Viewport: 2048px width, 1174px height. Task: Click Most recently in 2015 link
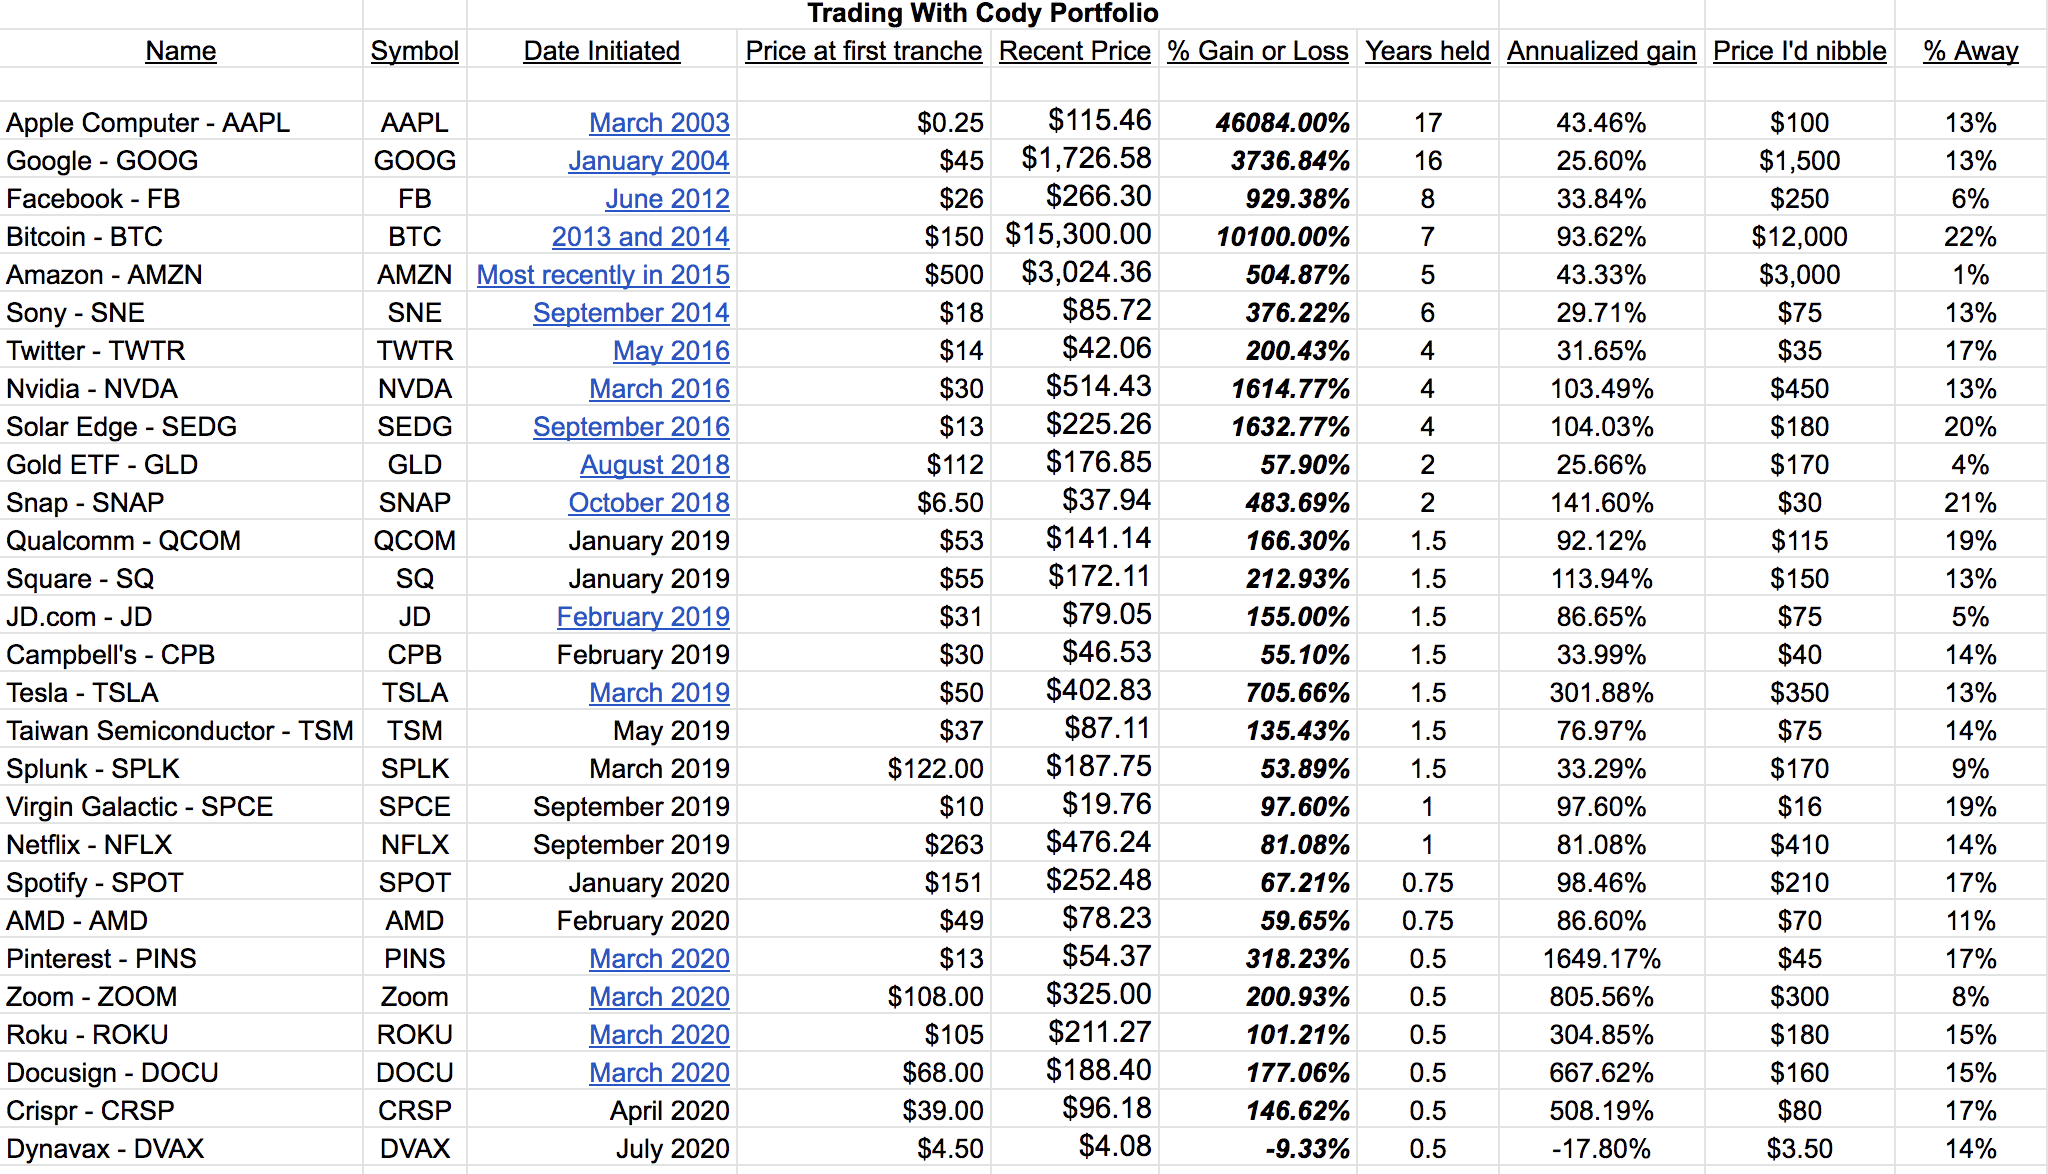[603, 275]
